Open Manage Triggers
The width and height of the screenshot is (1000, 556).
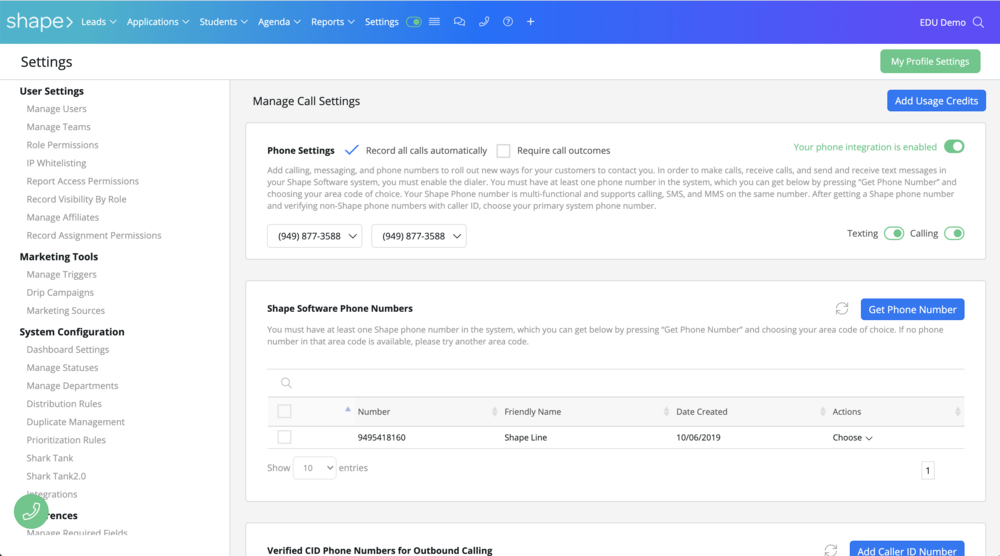coord(61,275)
